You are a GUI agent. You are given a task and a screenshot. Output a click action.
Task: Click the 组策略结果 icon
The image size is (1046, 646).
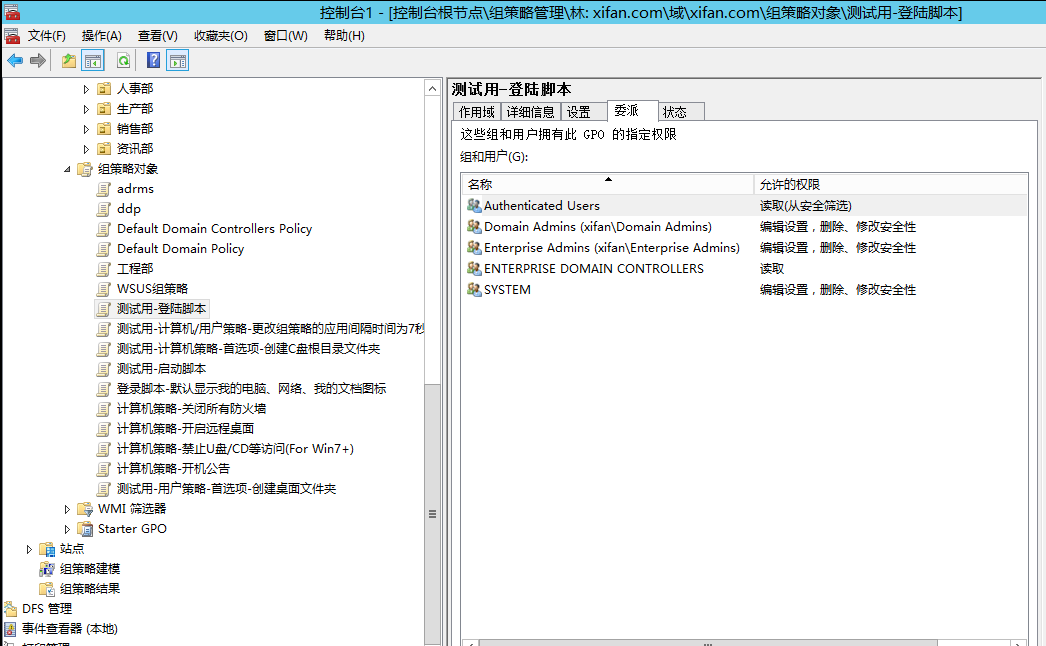pos(47,589)
